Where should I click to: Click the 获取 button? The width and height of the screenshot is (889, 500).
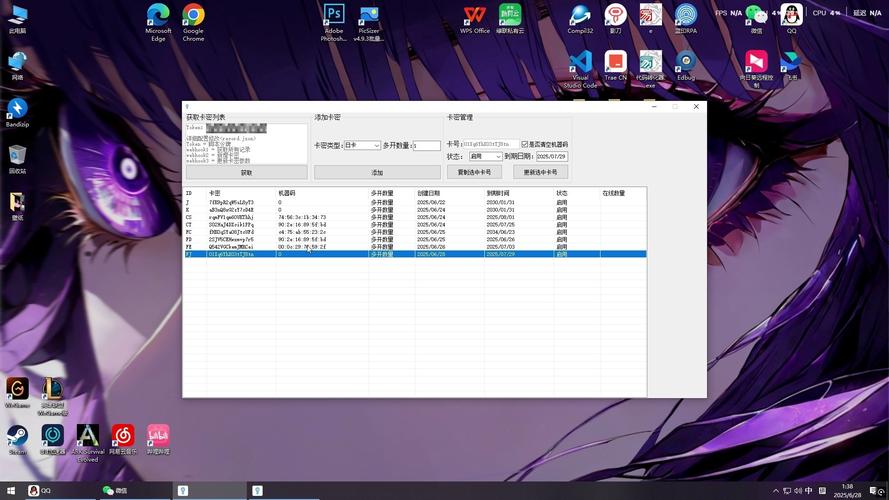tap(246, 172)
